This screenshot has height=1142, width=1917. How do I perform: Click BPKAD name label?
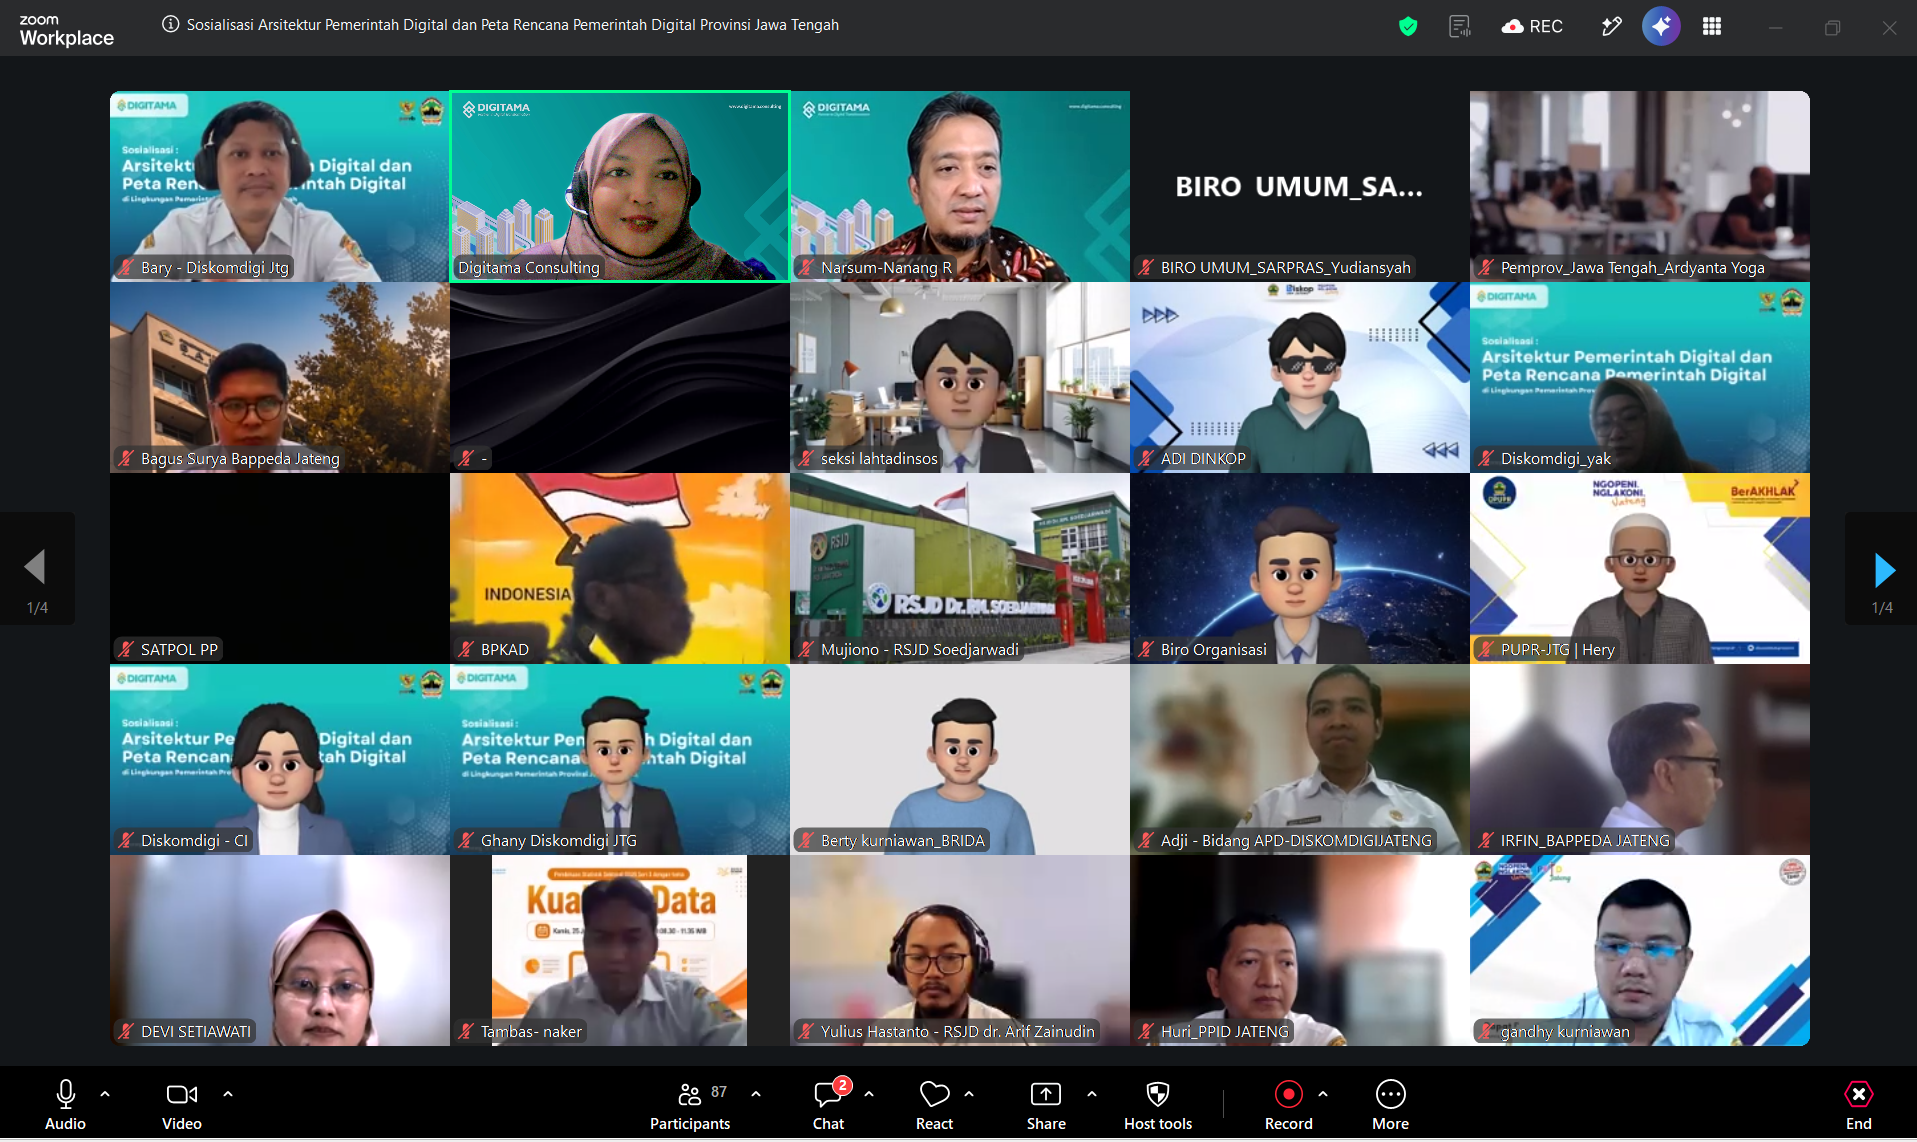coord(505,650)
